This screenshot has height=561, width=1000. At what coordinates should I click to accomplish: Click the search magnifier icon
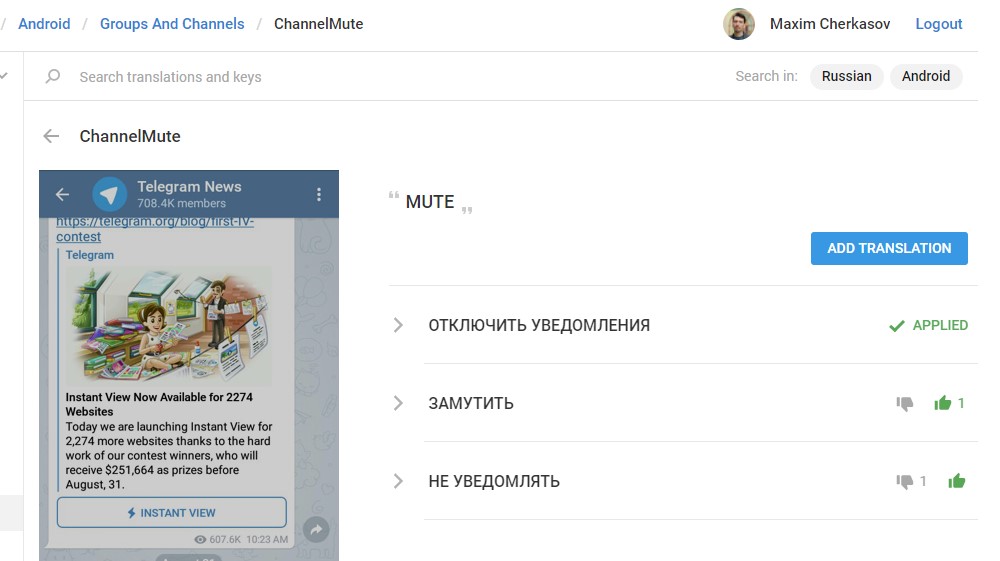[x=53, y=76]
